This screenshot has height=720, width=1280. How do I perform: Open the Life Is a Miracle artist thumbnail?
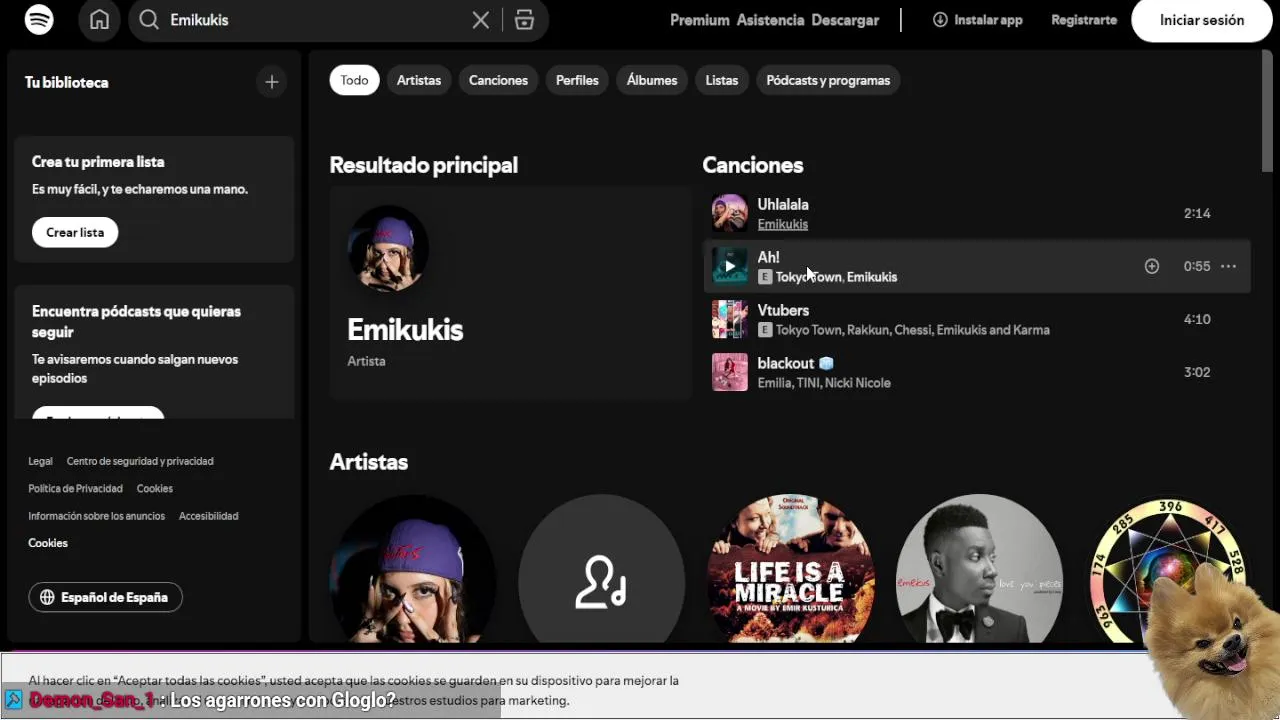click(791, 569)
